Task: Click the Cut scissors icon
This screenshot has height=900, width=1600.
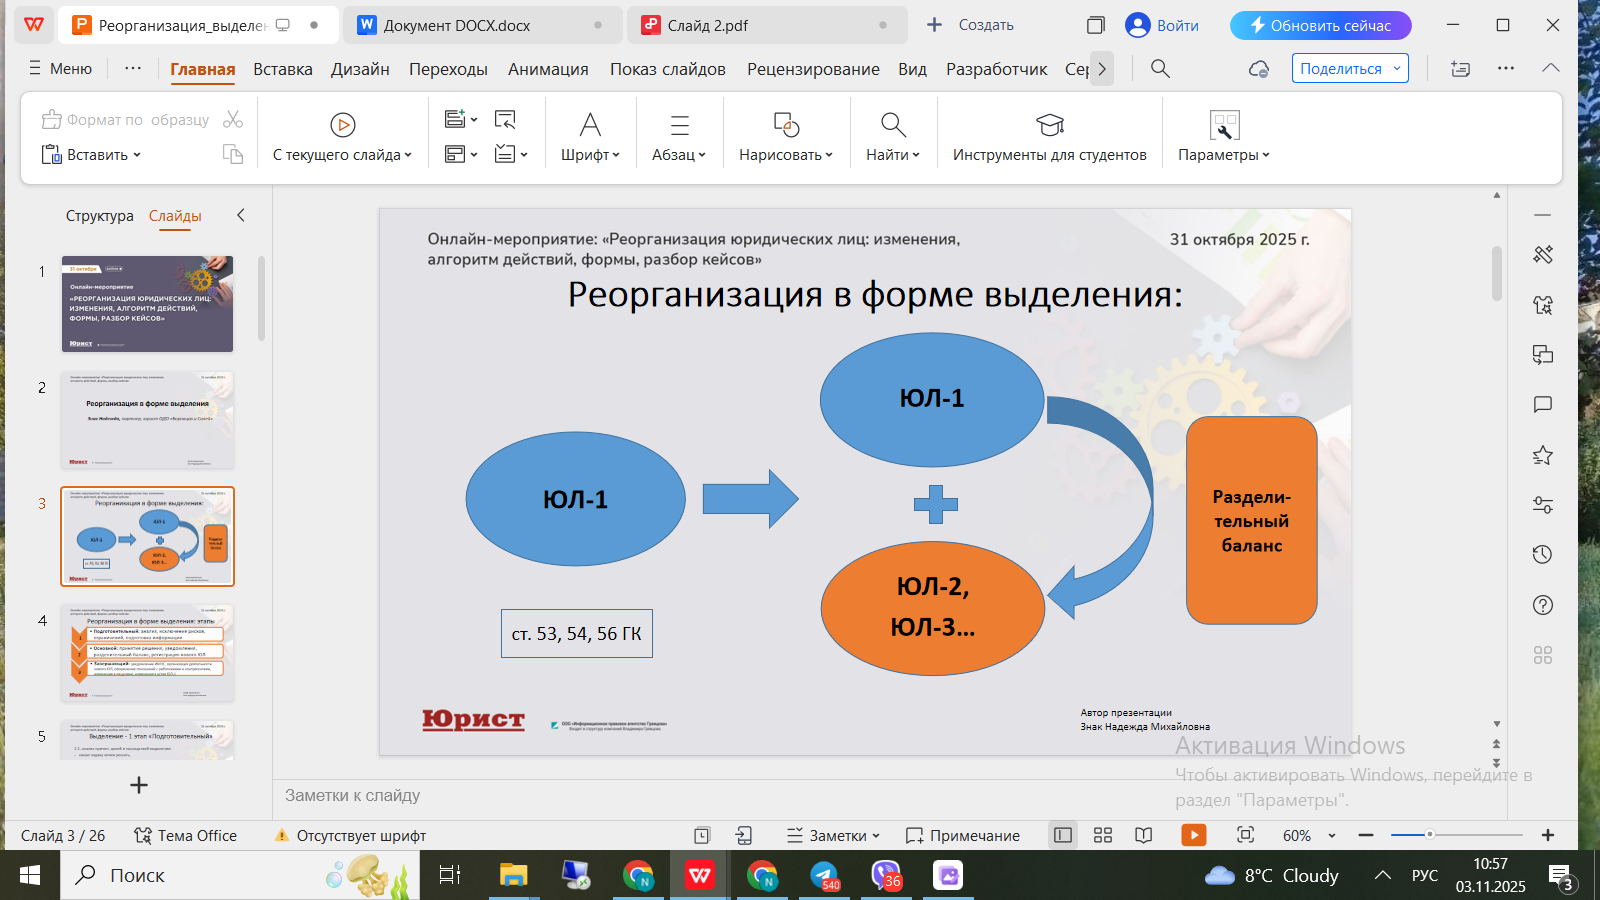Action: 233,120
